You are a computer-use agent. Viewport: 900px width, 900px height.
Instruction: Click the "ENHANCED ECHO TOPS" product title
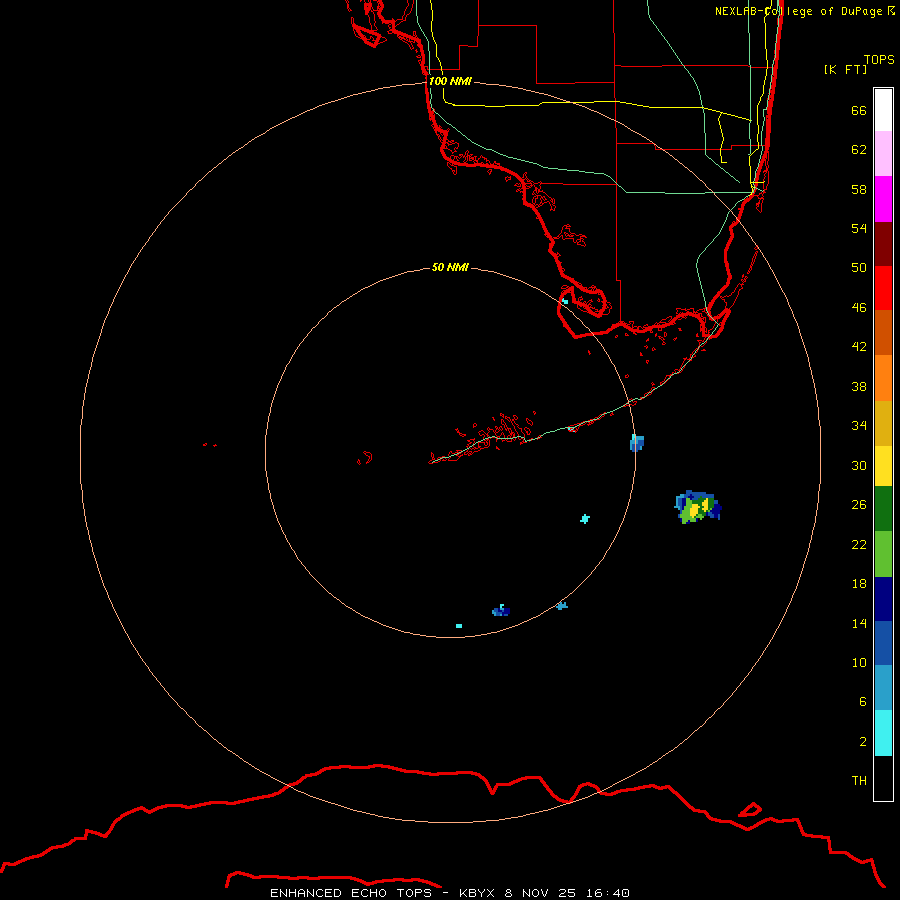(x=351, y=893)
